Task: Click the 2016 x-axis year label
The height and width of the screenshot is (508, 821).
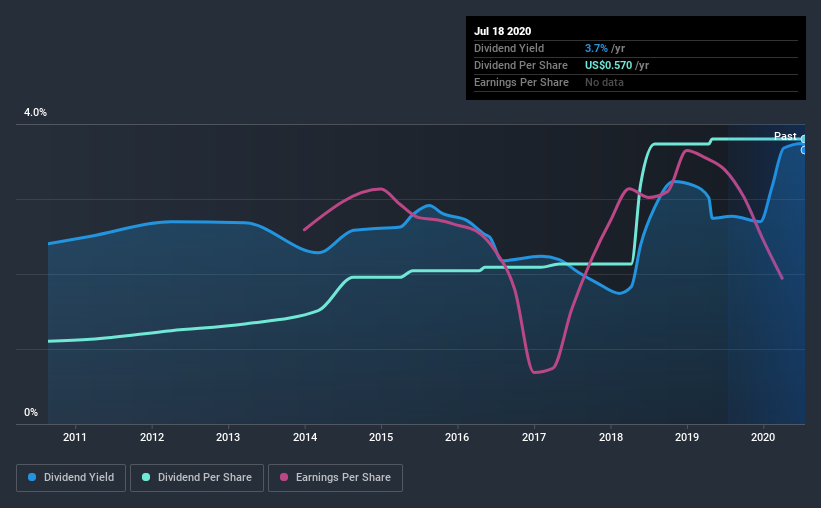Action: pyautogui.click(x=457, y=437)
